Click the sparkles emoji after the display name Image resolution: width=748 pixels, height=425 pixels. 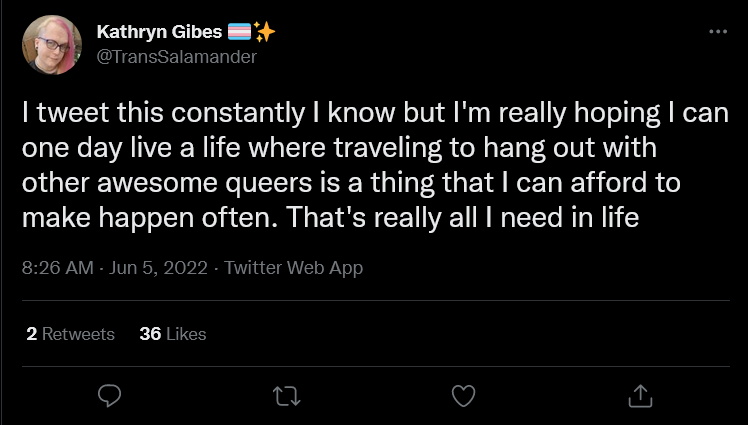[264, 32]
